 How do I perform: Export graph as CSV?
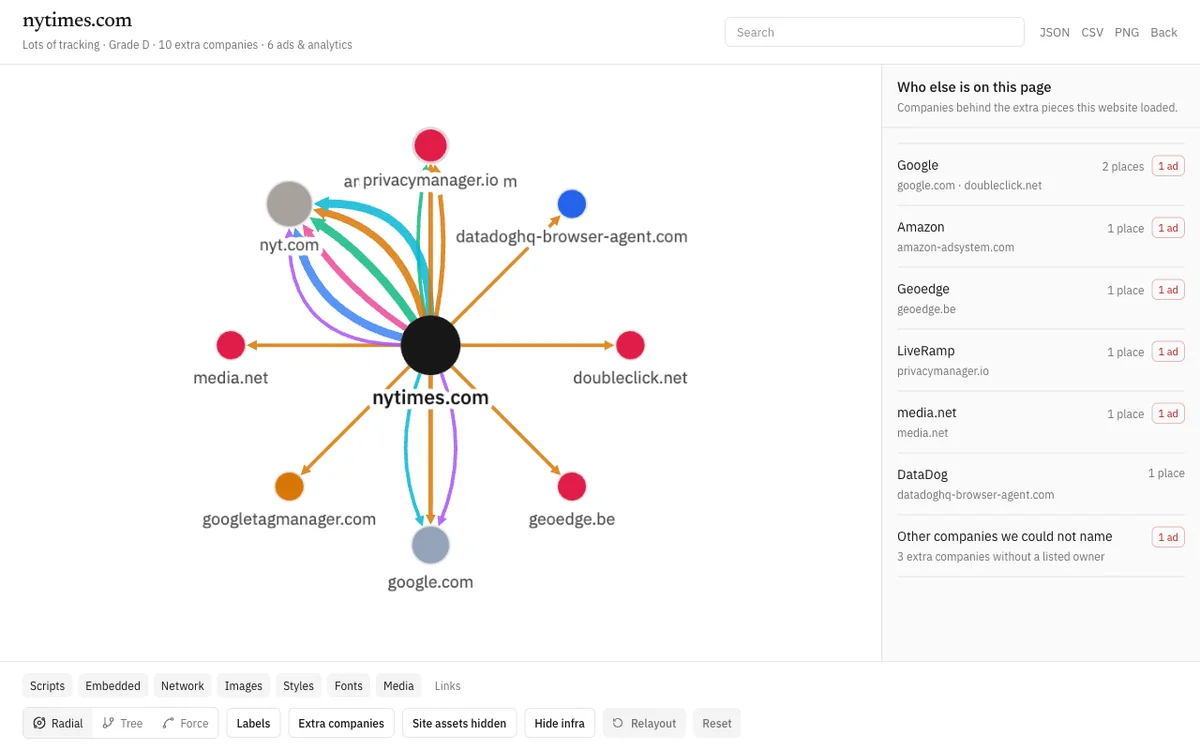point(1092,32)
